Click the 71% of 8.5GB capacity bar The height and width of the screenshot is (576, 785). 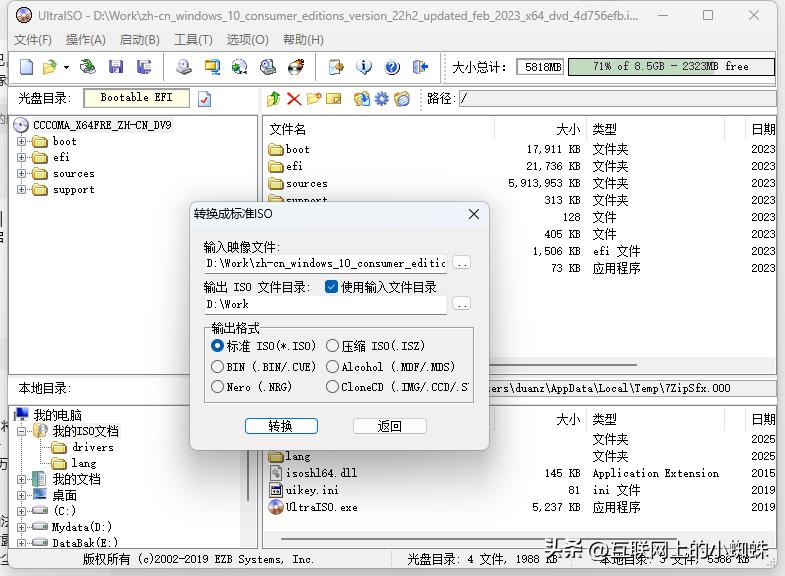[671, 67]
